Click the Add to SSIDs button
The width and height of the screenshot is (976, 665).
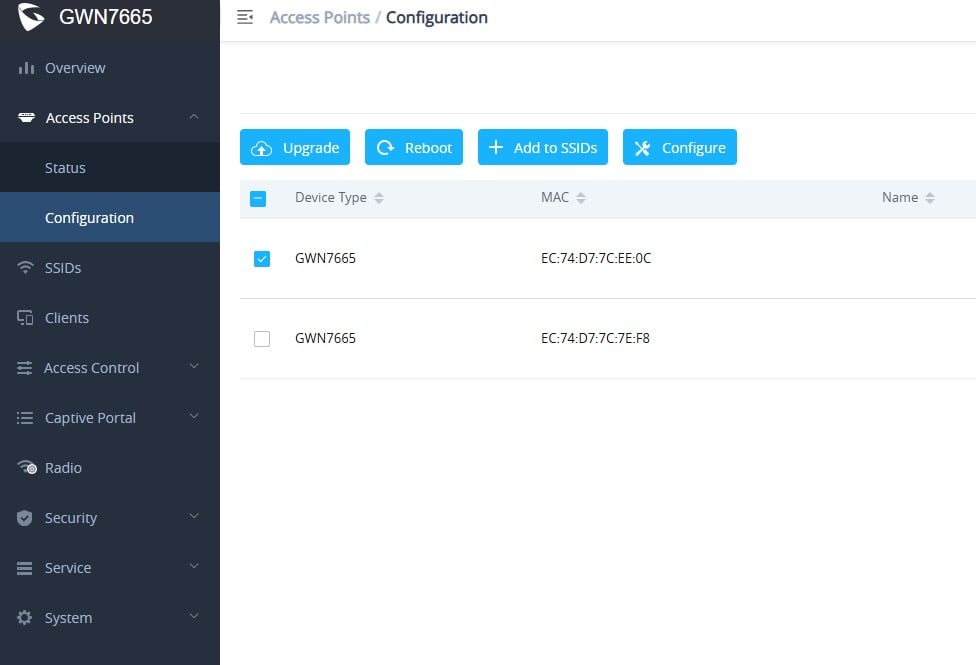pos(542,147)
